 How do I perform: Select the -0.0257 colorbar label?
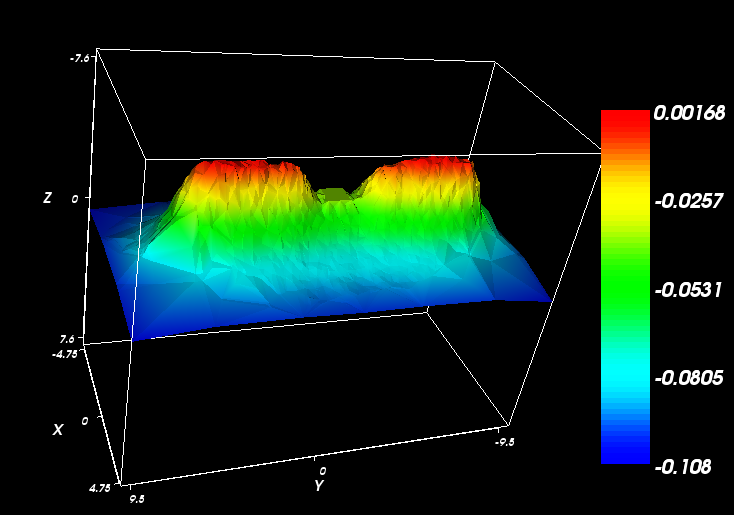click(689, 201)
